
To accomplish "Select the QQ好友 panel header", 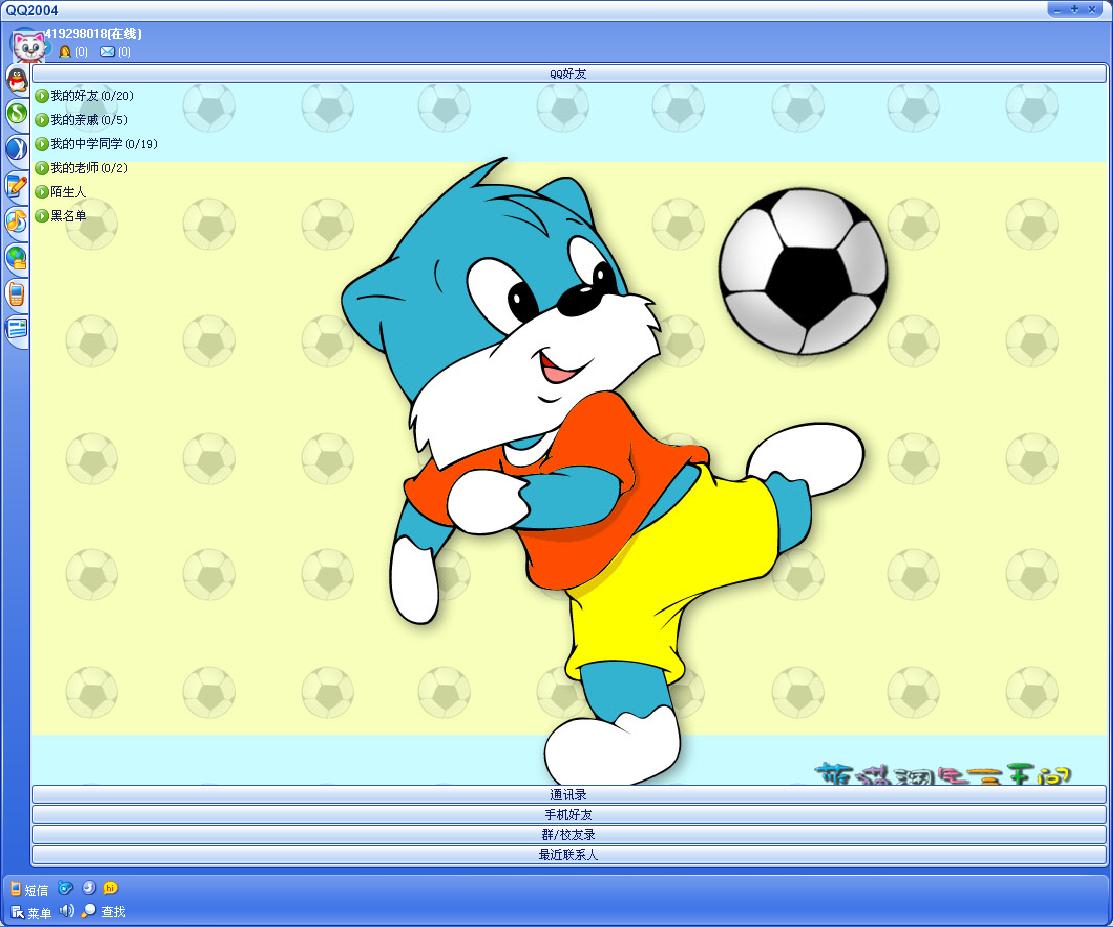I will (569, 73).
